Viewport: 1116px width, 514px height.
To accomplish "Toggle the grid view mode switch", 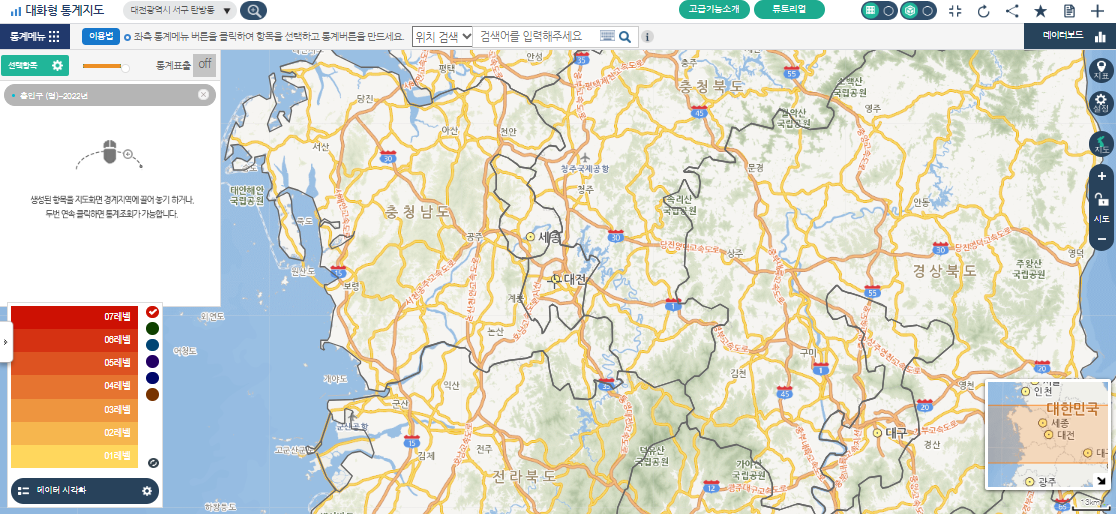I will click(879, 11).
